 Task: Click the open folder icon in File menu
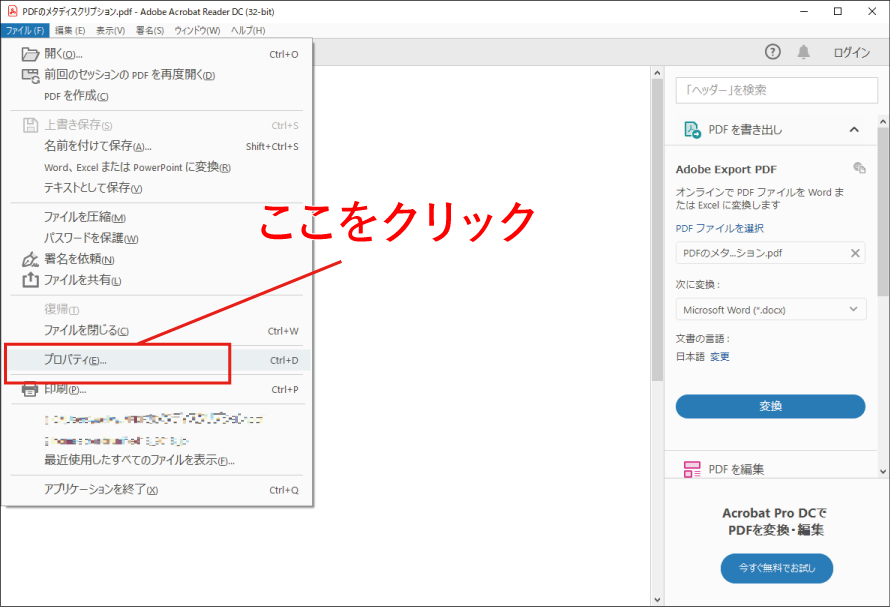[30, 54]
